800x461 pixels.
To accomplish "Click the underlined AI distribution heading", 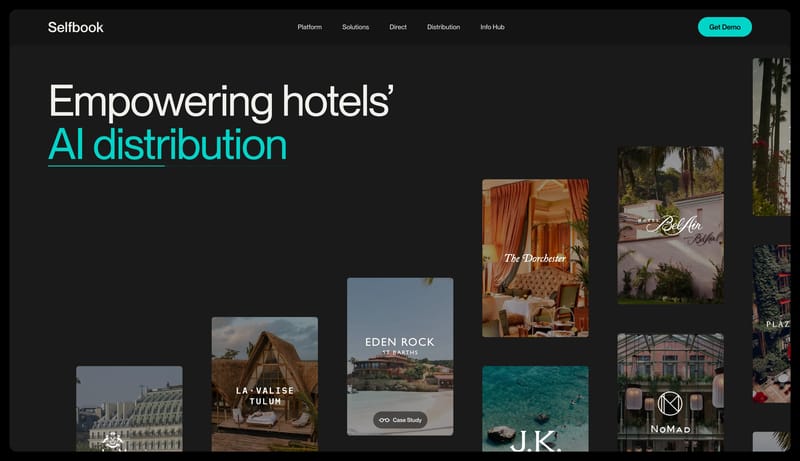I will pos(167,145).
